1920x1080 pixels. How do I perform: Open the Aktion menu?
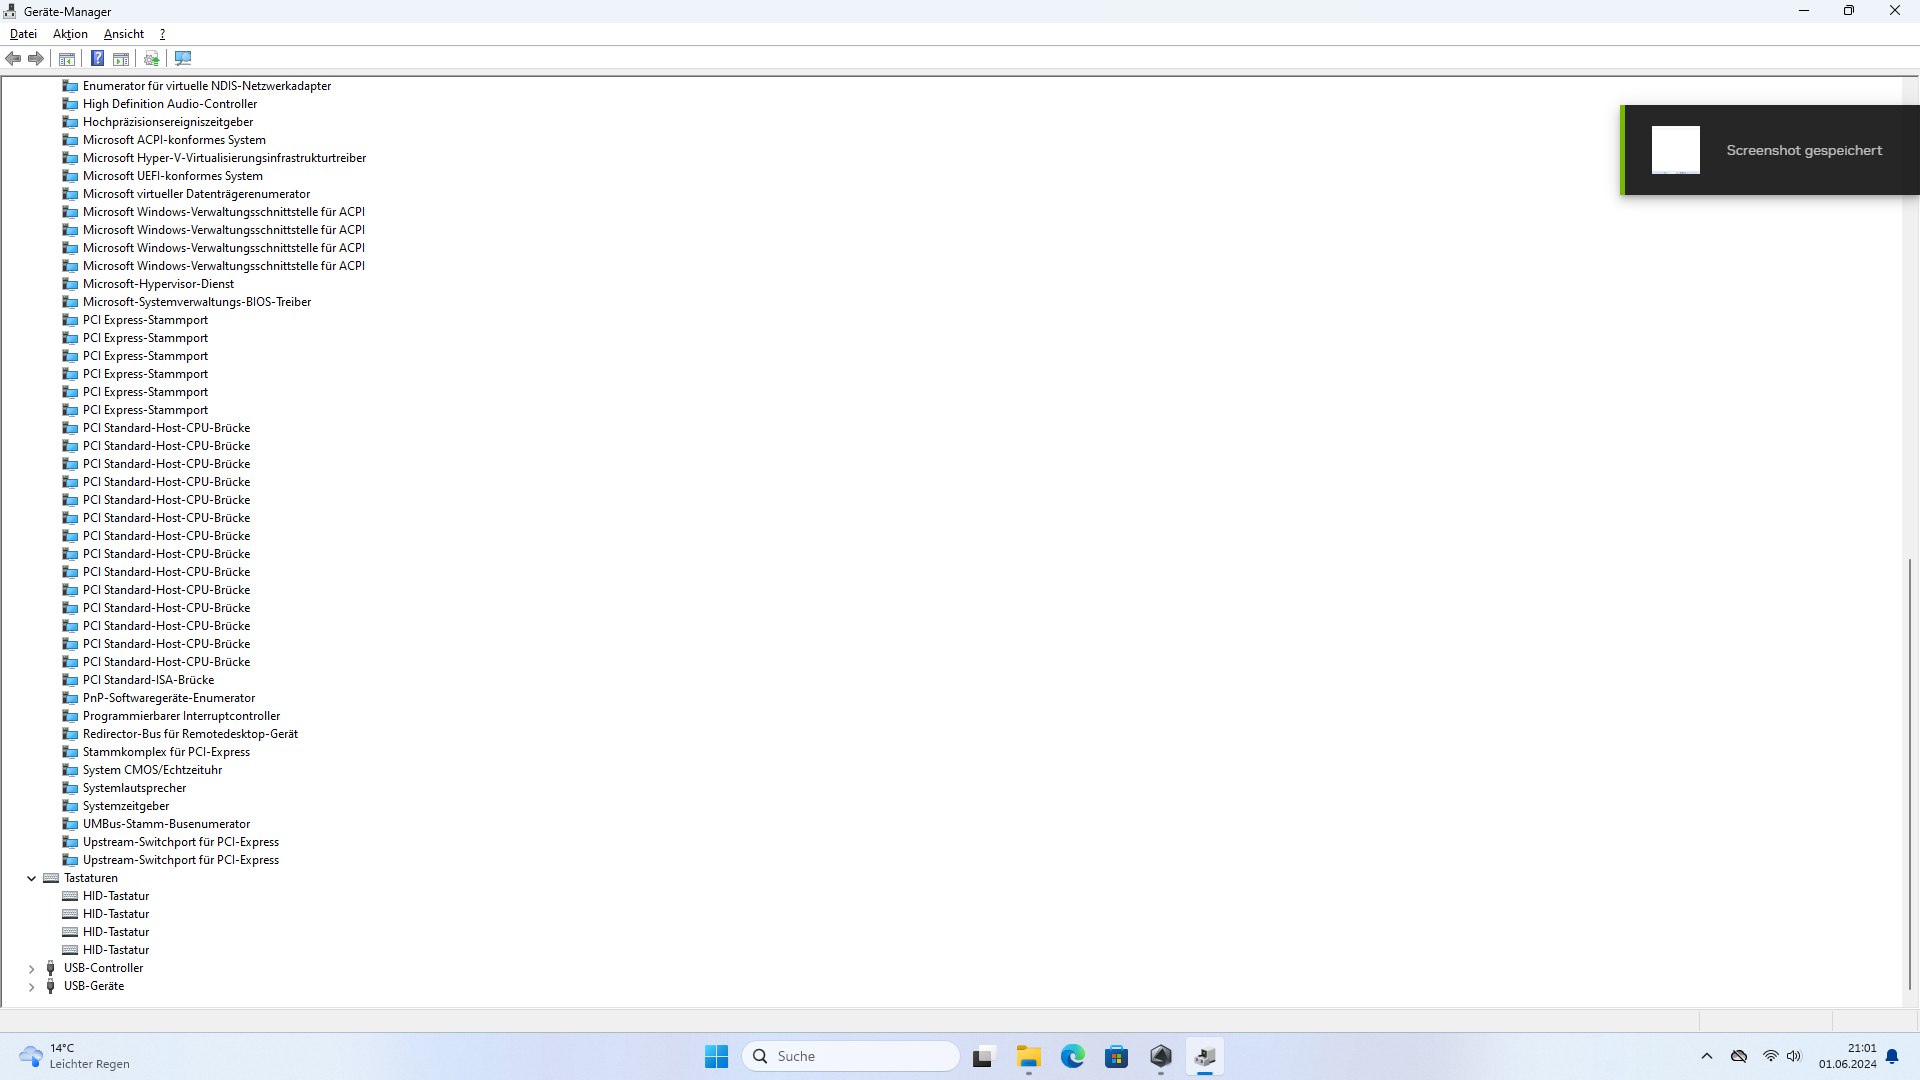click(70, 34)
